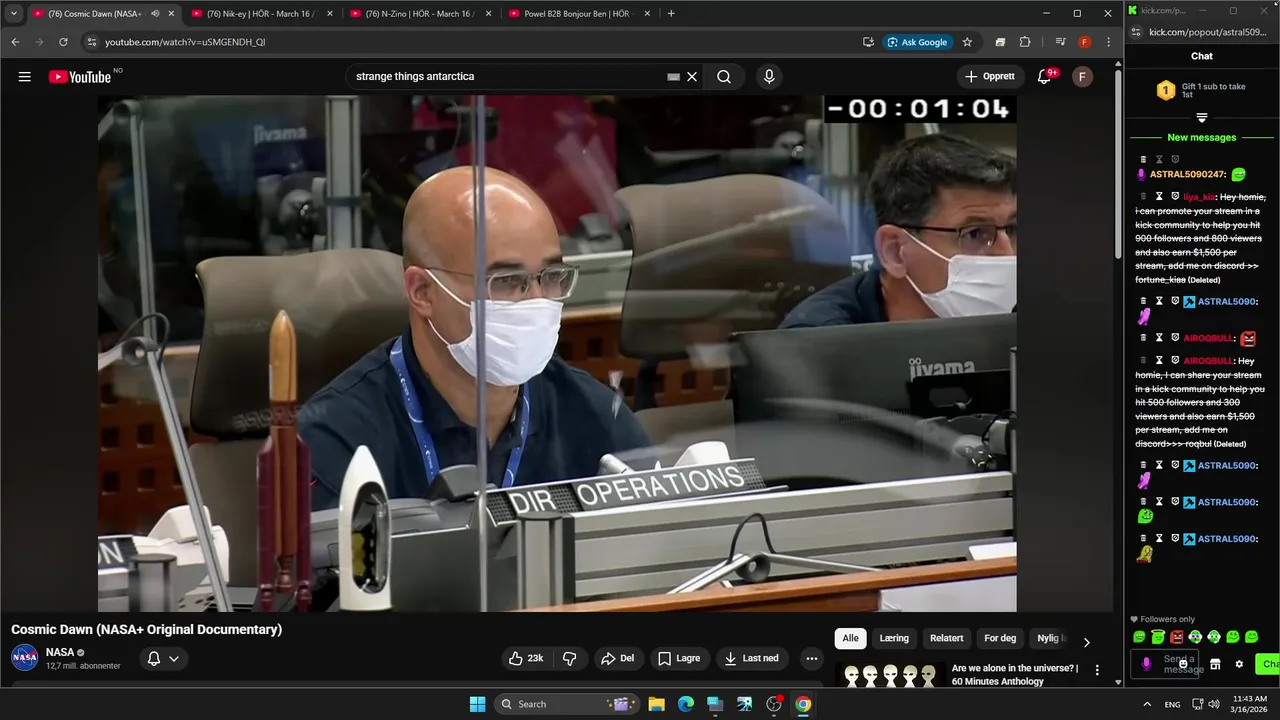Install the page as app from address bar
The width and height of the screenshot is (1280, 720).
[868, 42]
